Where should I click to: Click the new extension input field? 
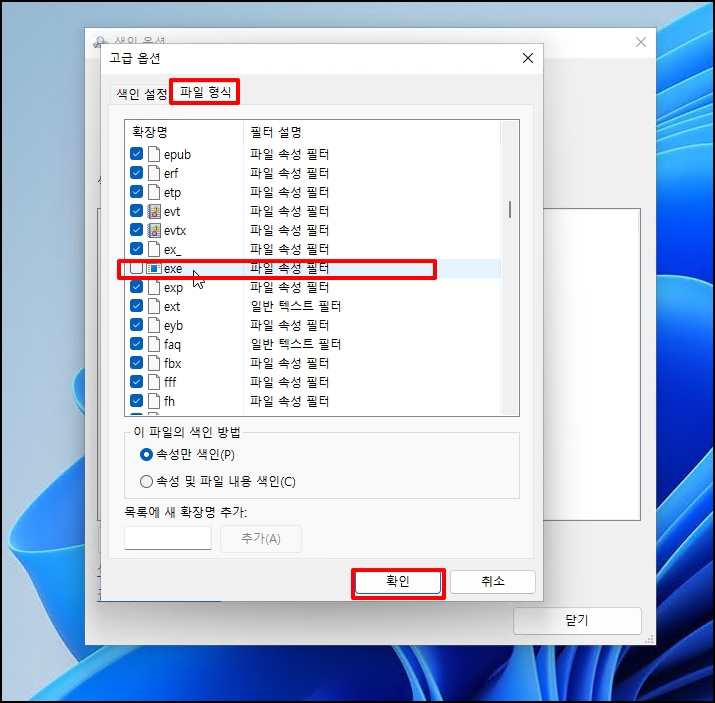point(168,538)
